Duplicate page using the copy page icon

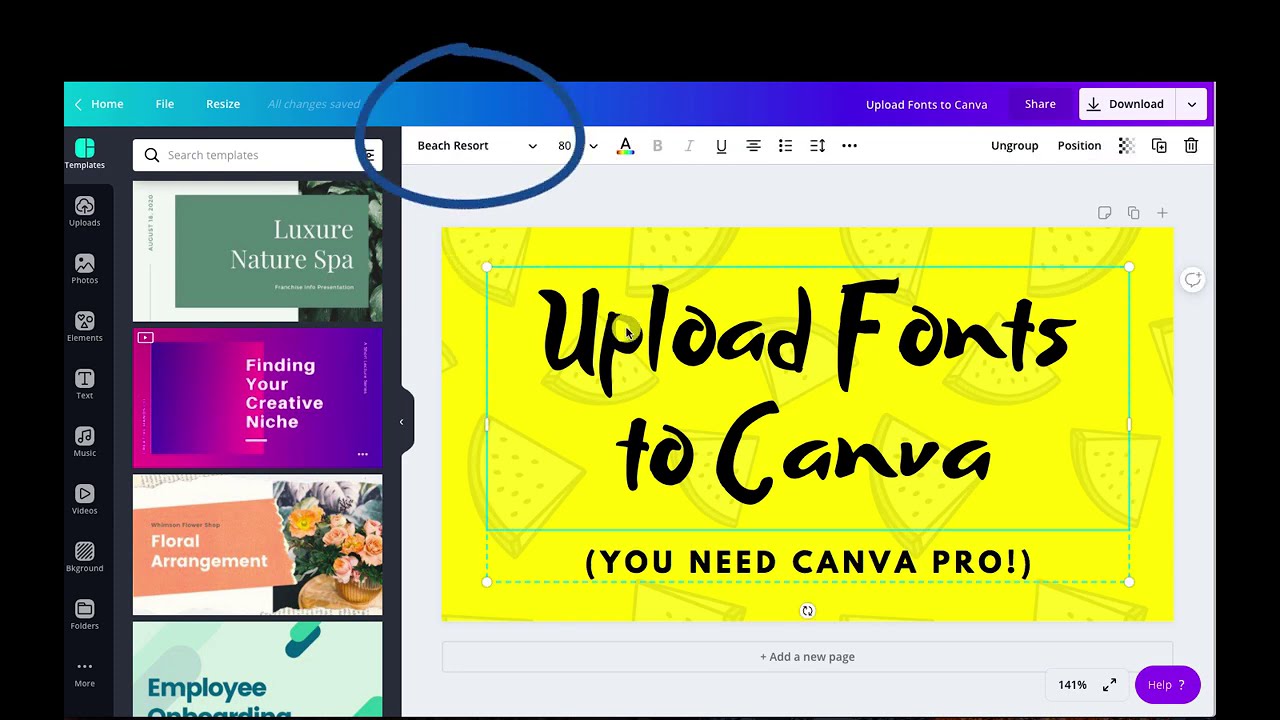[1133, 213]
